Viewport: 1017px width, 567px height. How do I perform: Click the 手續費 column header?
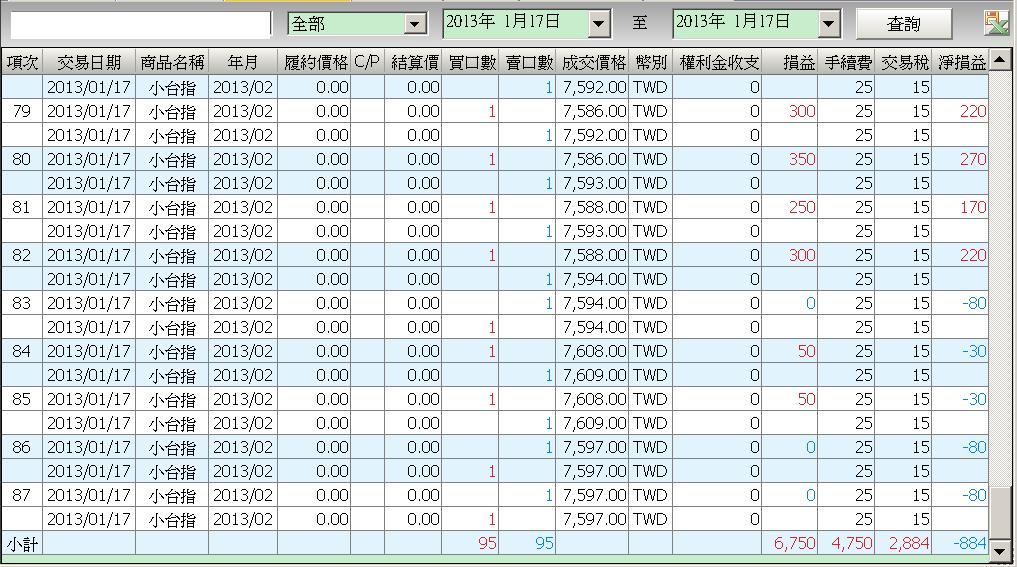point(846,62)
